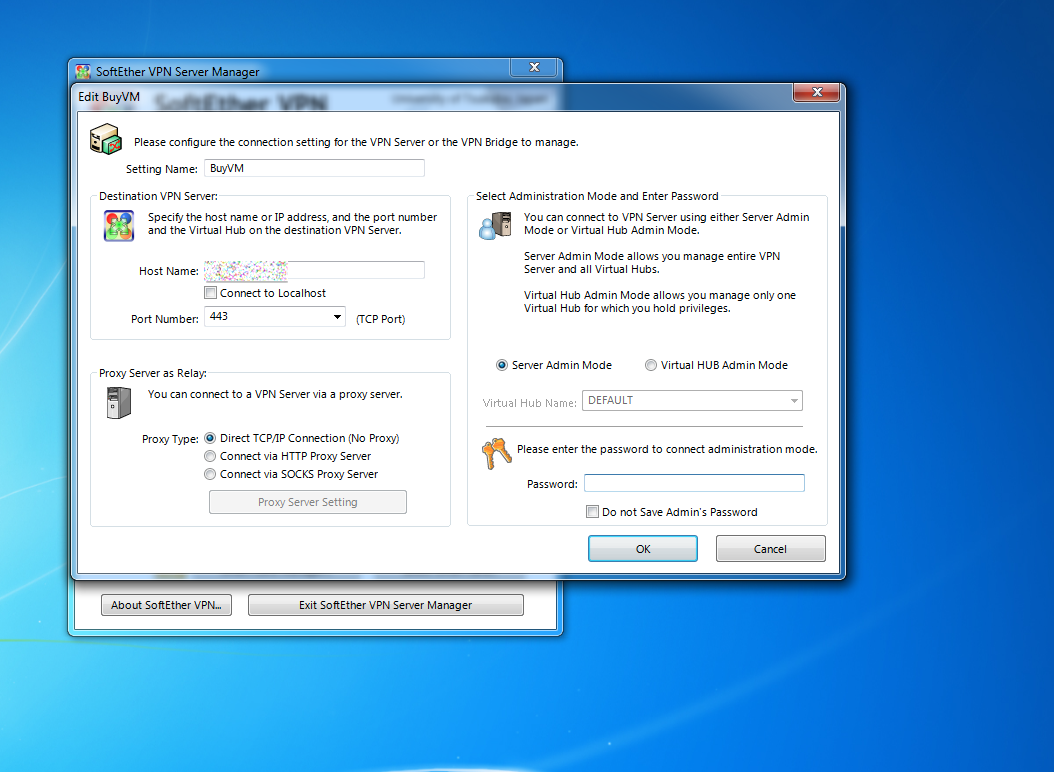Image resolution: width=1054 pixels, height=772 pixels.
Task: Check Do not Save Admin's Password
Action: tap(592, 512)
